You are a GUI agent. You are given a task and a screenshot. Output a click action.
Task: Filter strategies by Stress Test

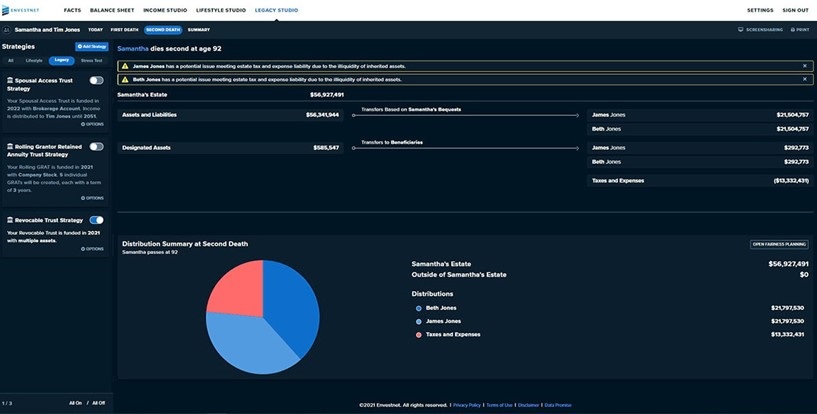[92, 61]
